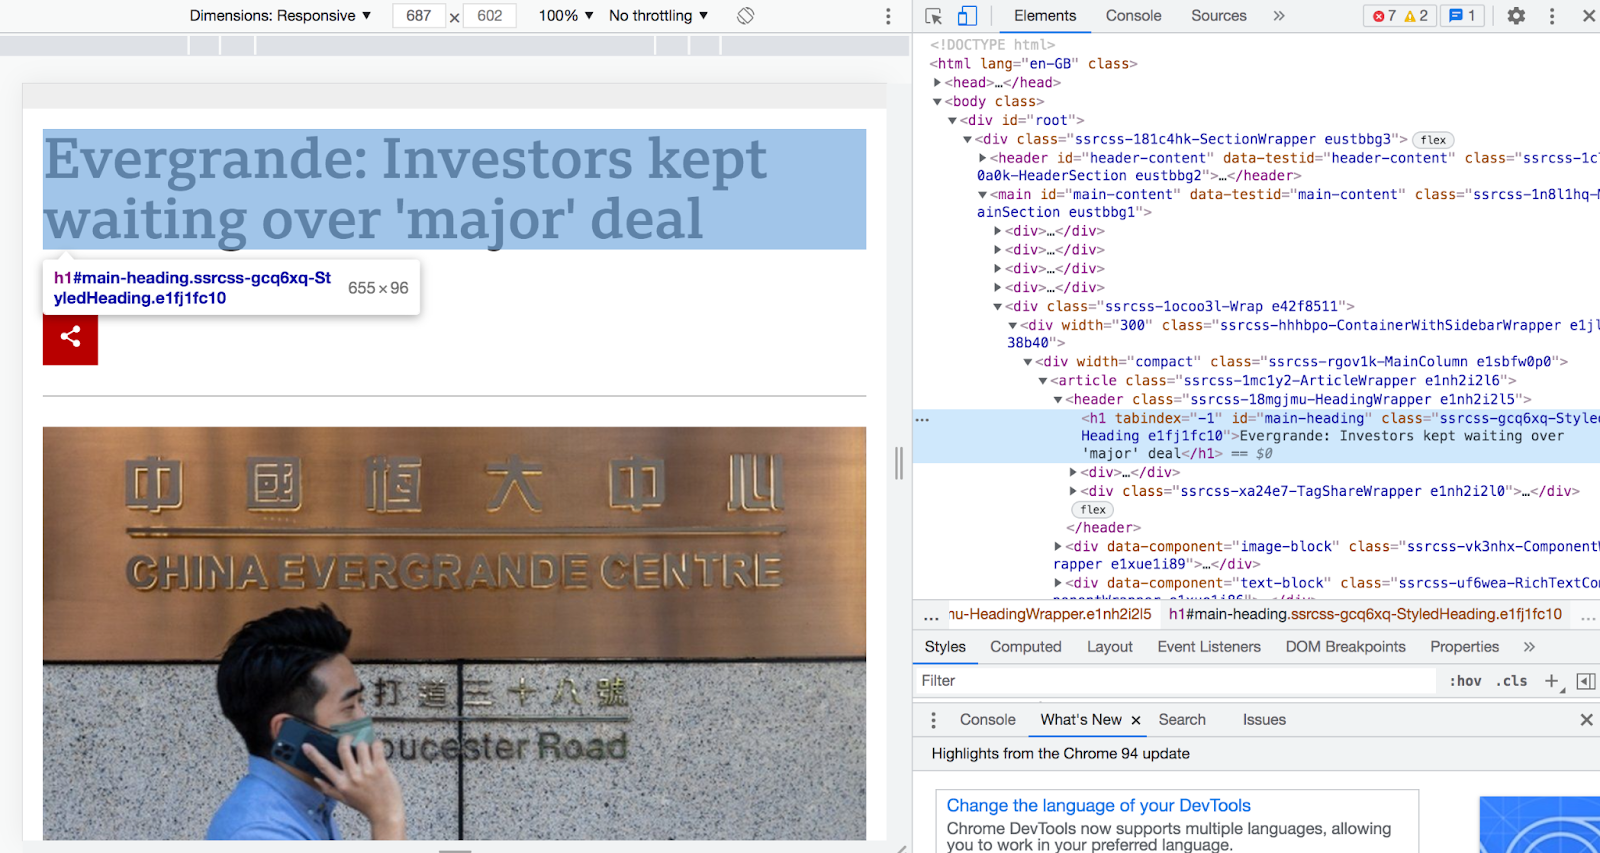This screenshot has width=1600, height=853.
Task: Switch to the Sources tab
Action: coord(1218,16)
